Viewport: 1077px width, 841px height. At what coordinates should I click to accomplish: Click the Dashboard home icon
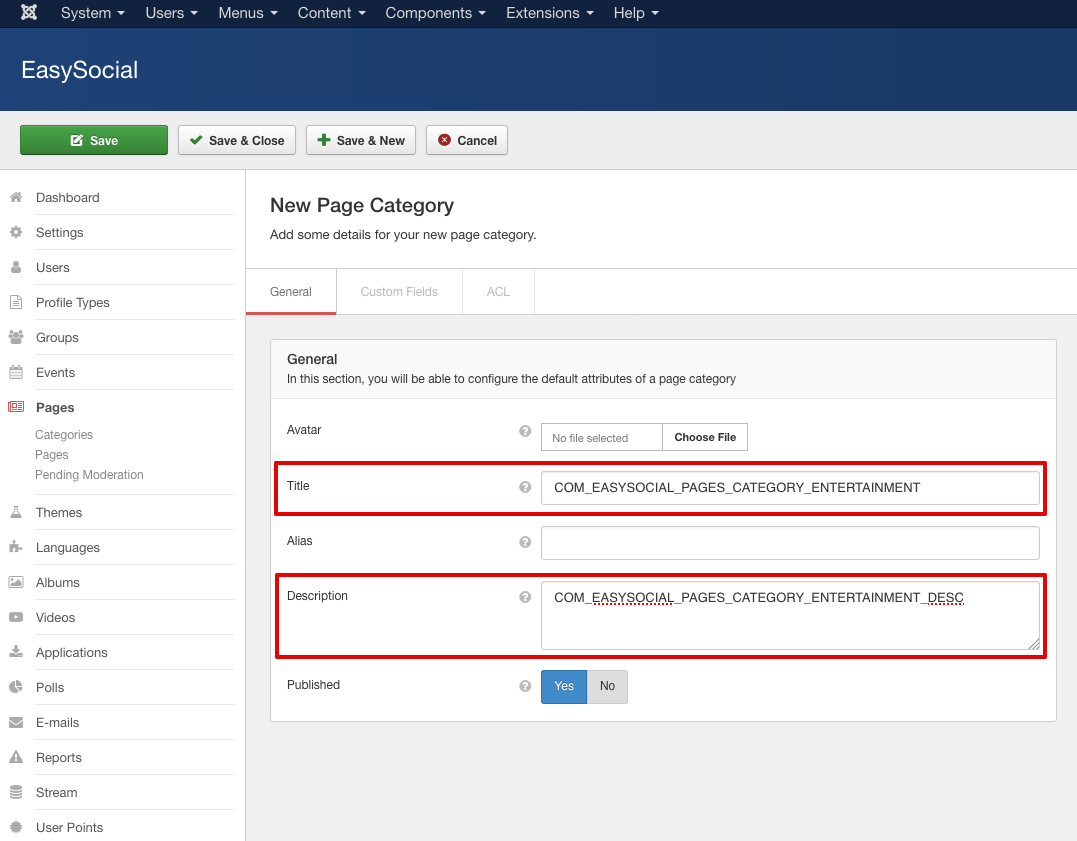click(x=16, y=197)
